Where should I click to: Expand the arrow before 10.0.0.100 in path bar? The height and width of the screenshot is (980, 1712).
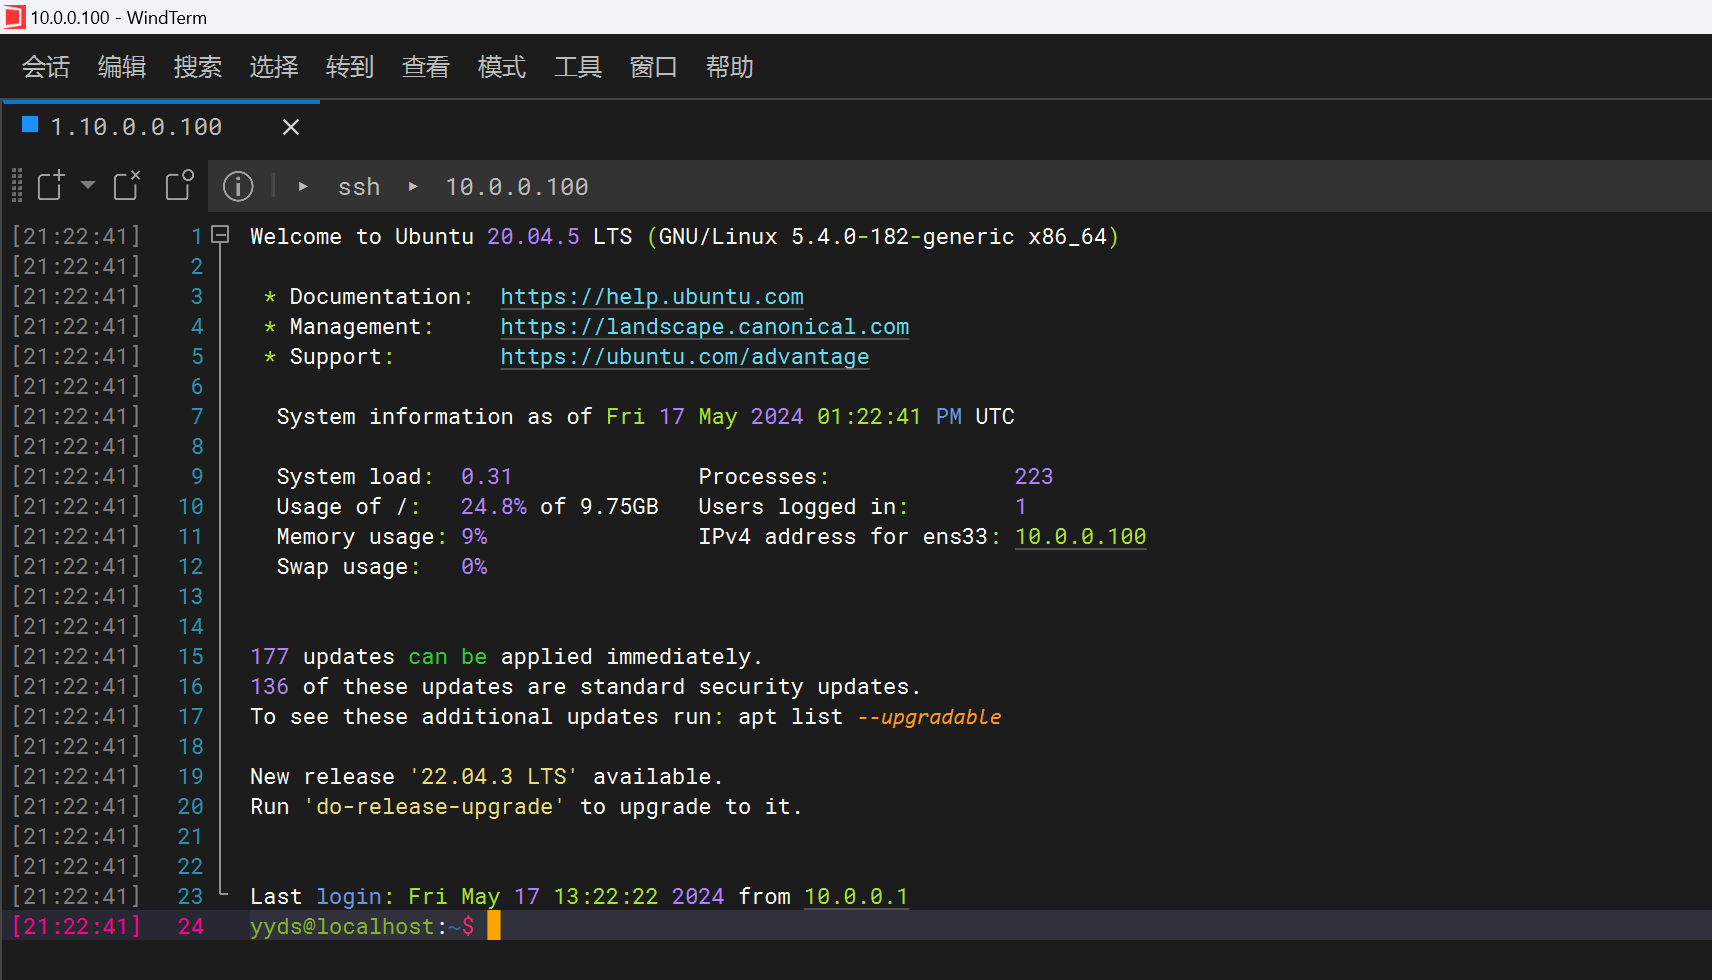(x=413, y=187)
